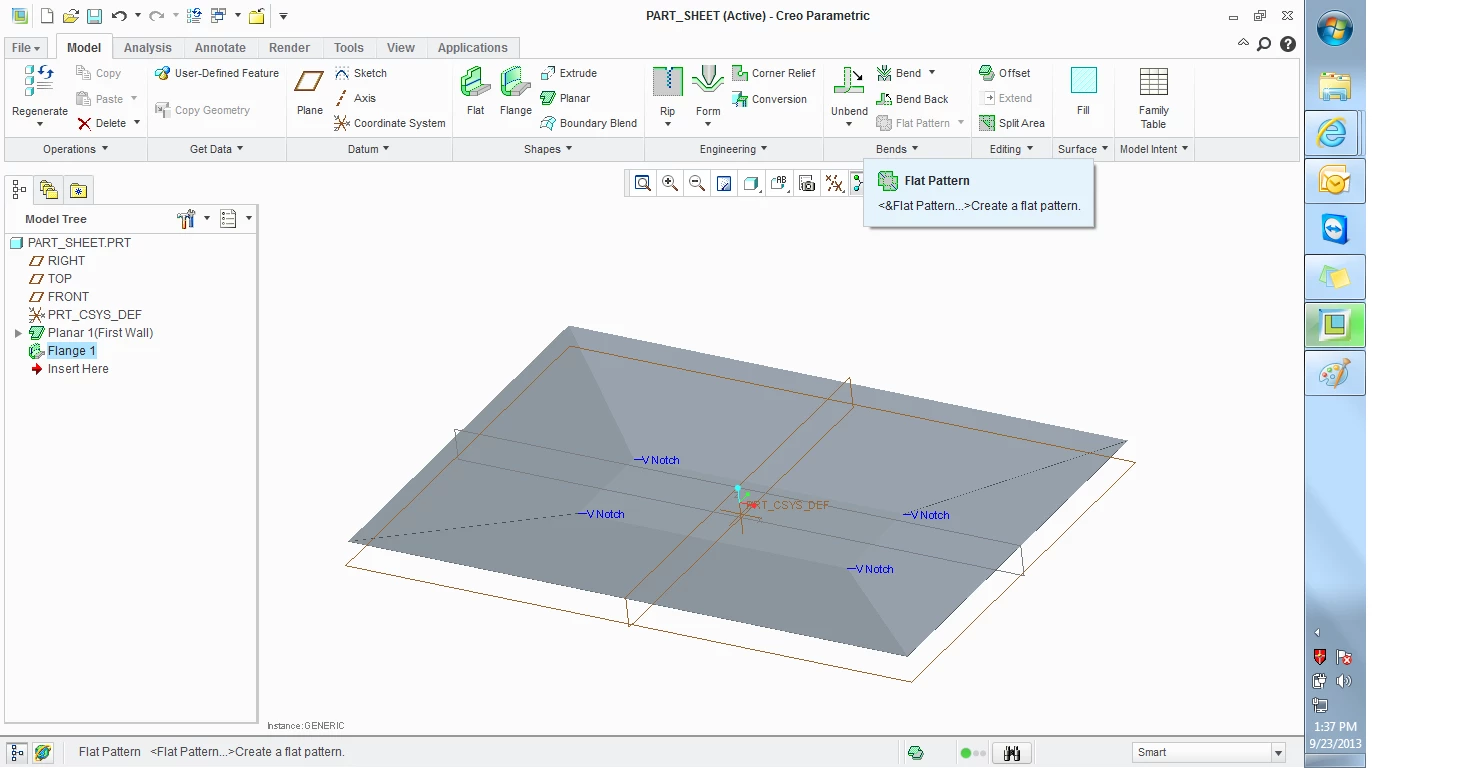Expand the Engineering group menu
Viewport: 1460px width, 768px height.
coord(734,149)
